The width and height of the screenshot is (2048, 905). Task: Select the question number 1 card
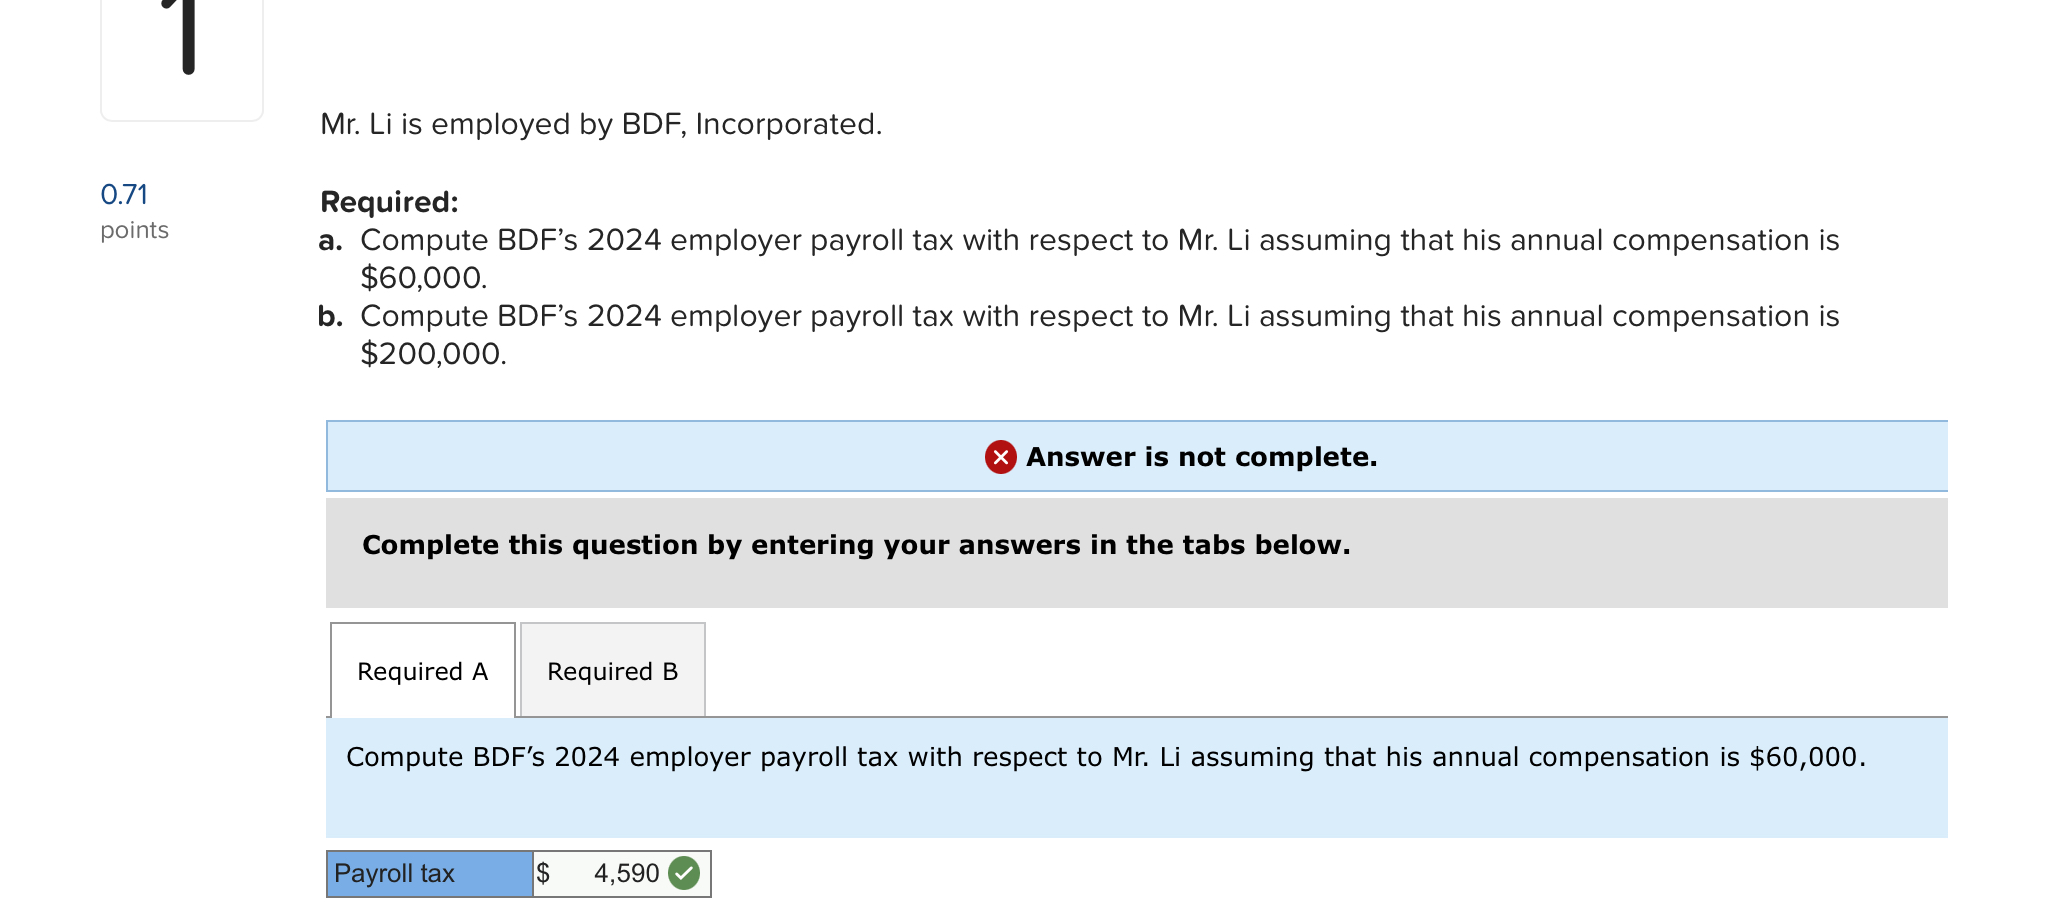coord(181,55)
